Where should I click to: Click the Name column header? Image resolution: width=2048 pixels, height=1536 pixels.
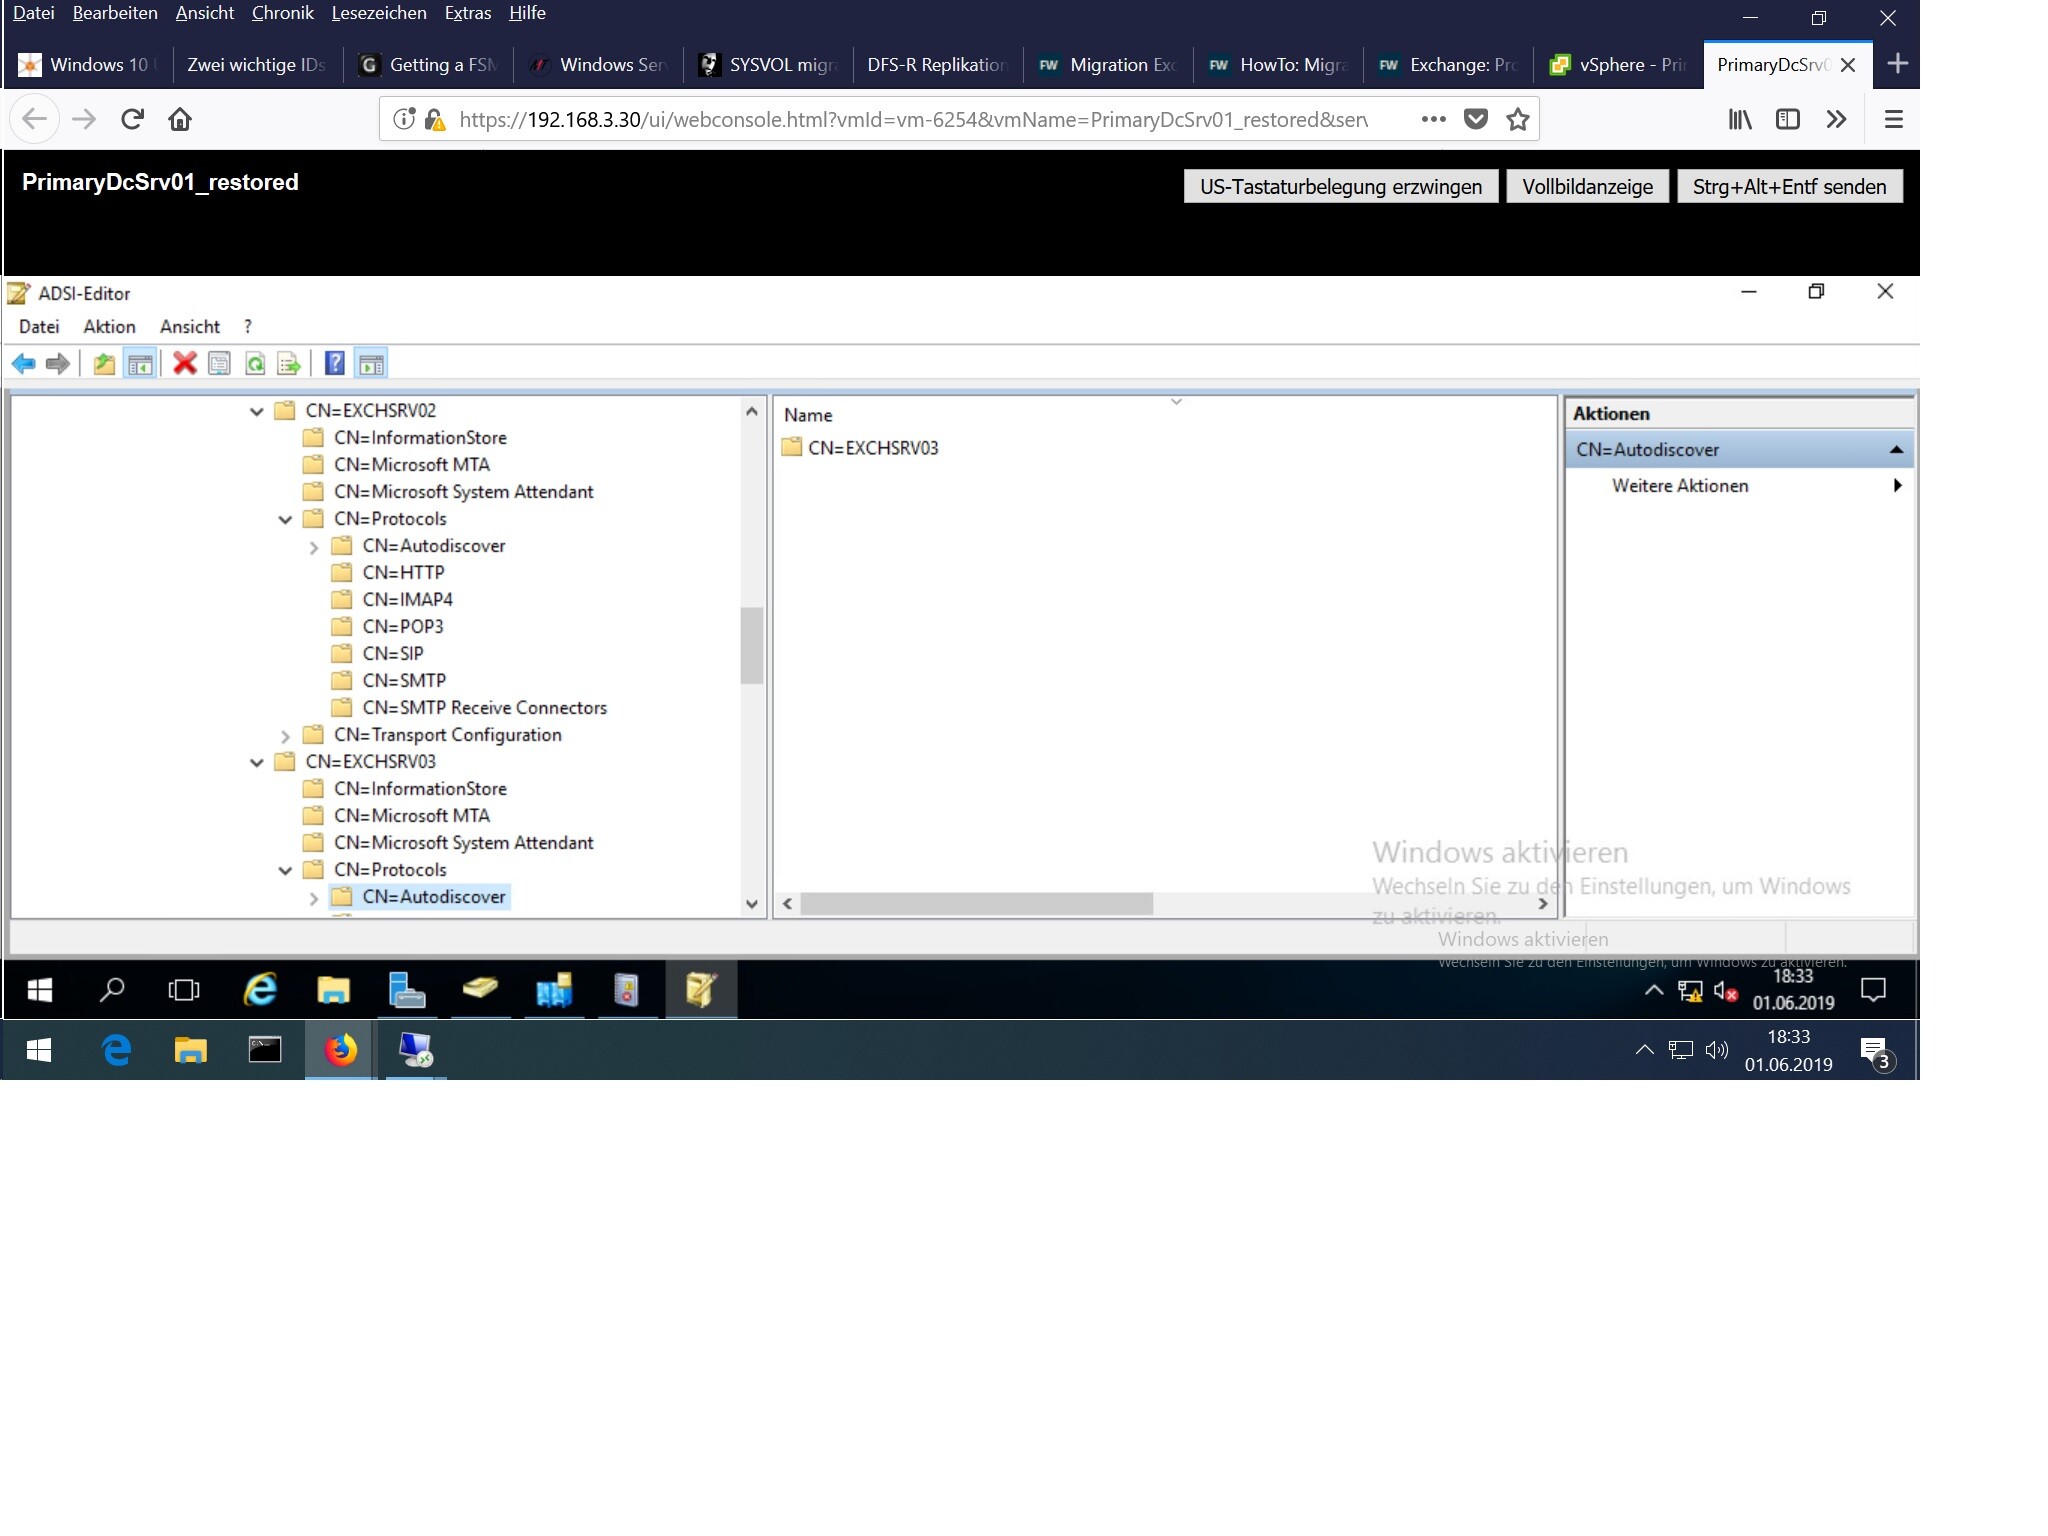(x=808, y=415)
